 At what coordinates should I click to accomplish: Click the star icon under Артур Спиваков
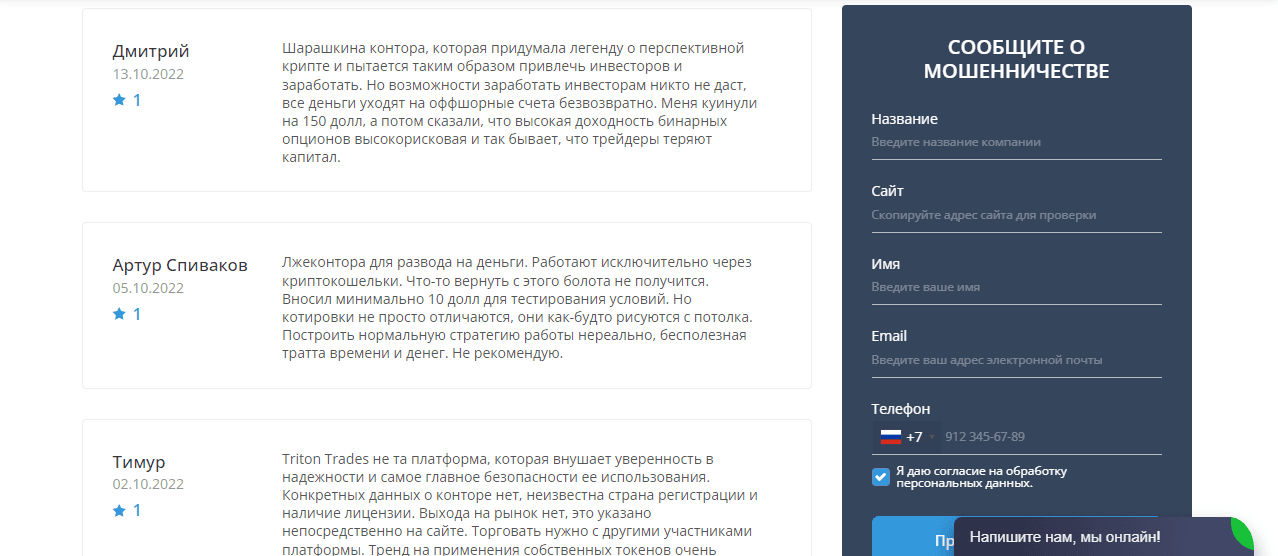[x=119, y=314]
